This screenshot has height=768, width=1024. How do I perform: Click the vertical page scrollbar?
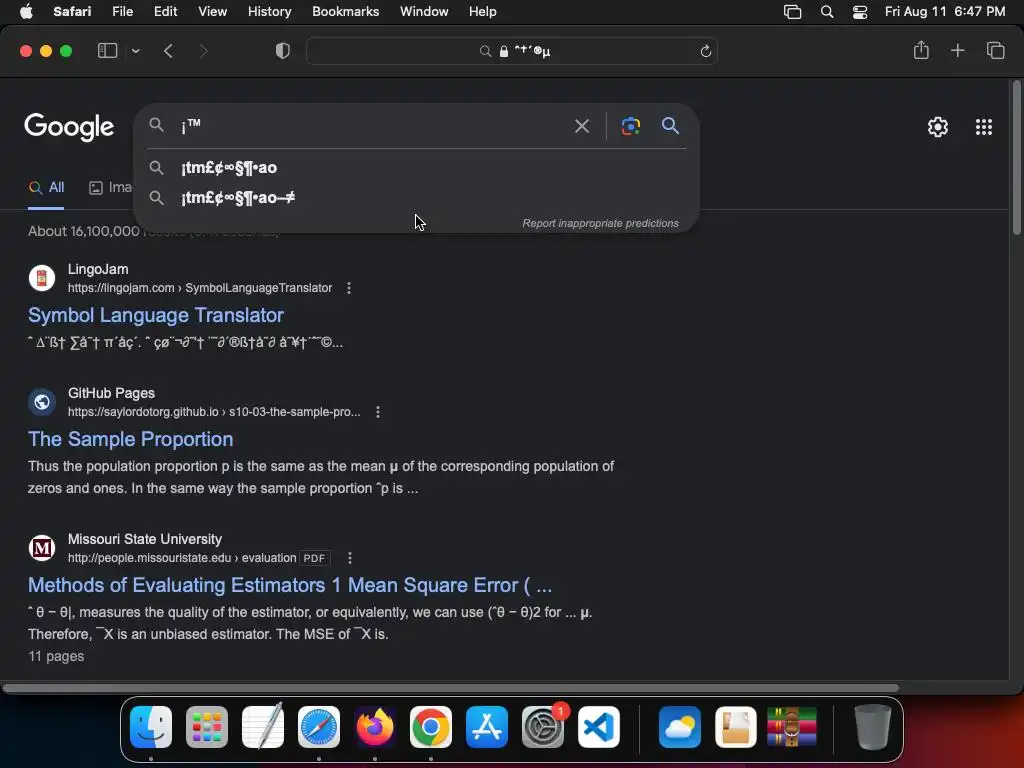(1016, 158)
